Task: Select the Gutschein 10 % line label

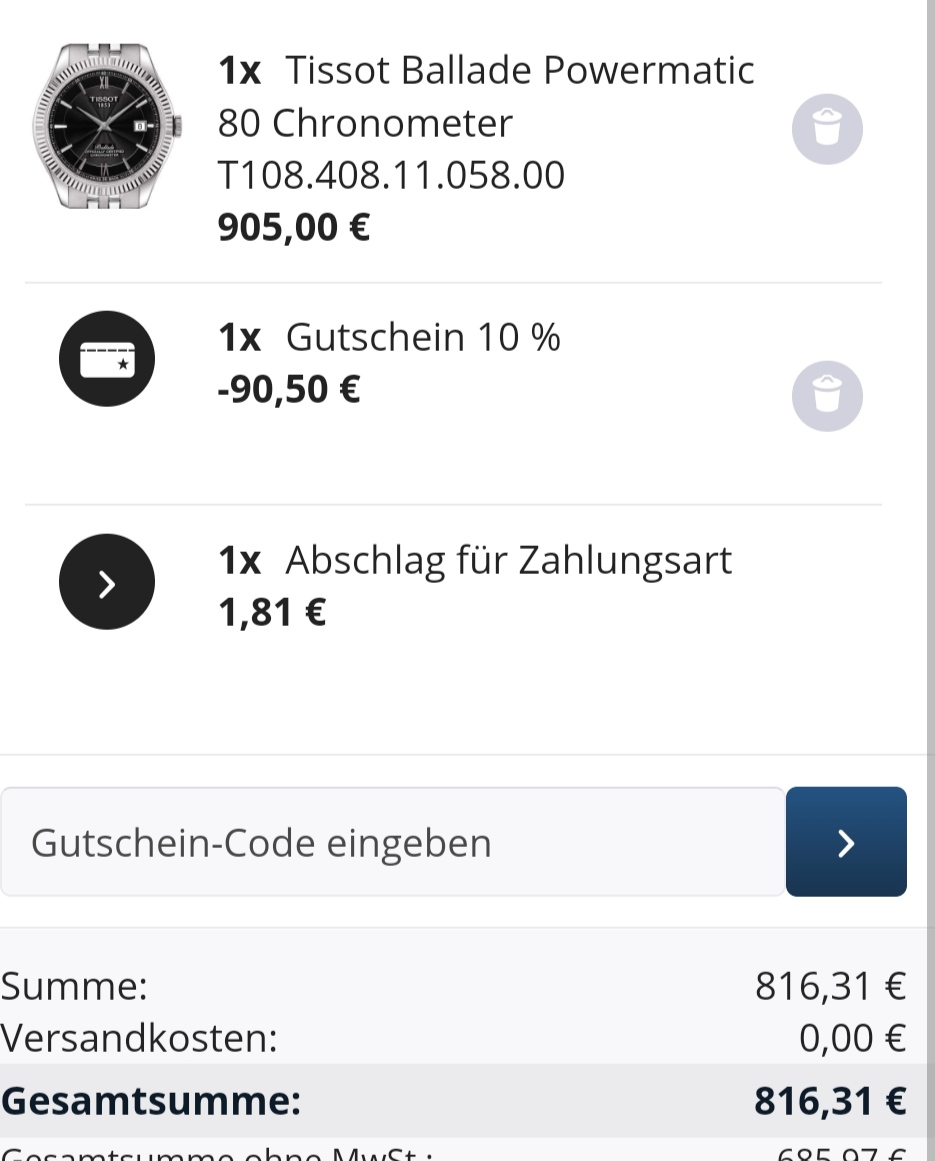Action: (x=423, y=338)
